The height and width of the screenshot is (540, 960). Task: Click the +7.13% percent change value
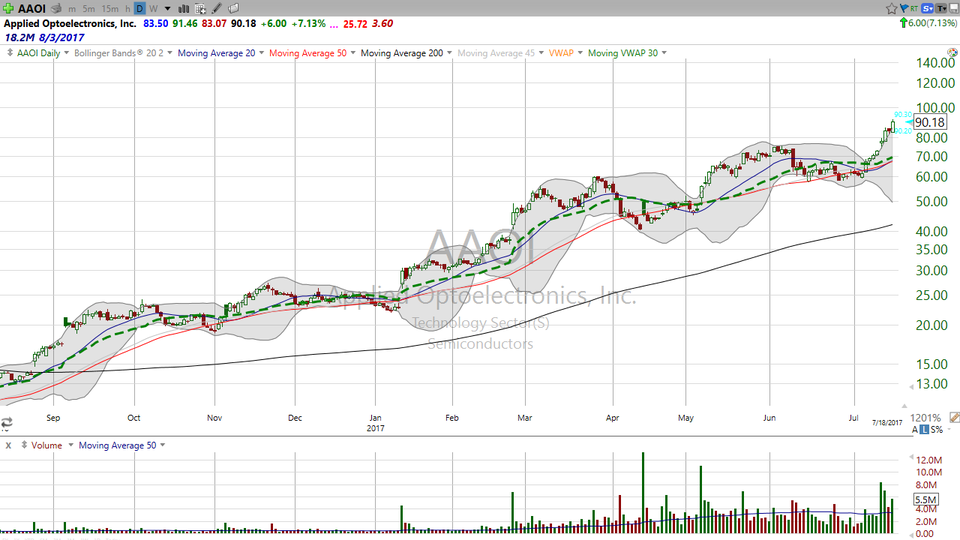click(x=308, y=23)
